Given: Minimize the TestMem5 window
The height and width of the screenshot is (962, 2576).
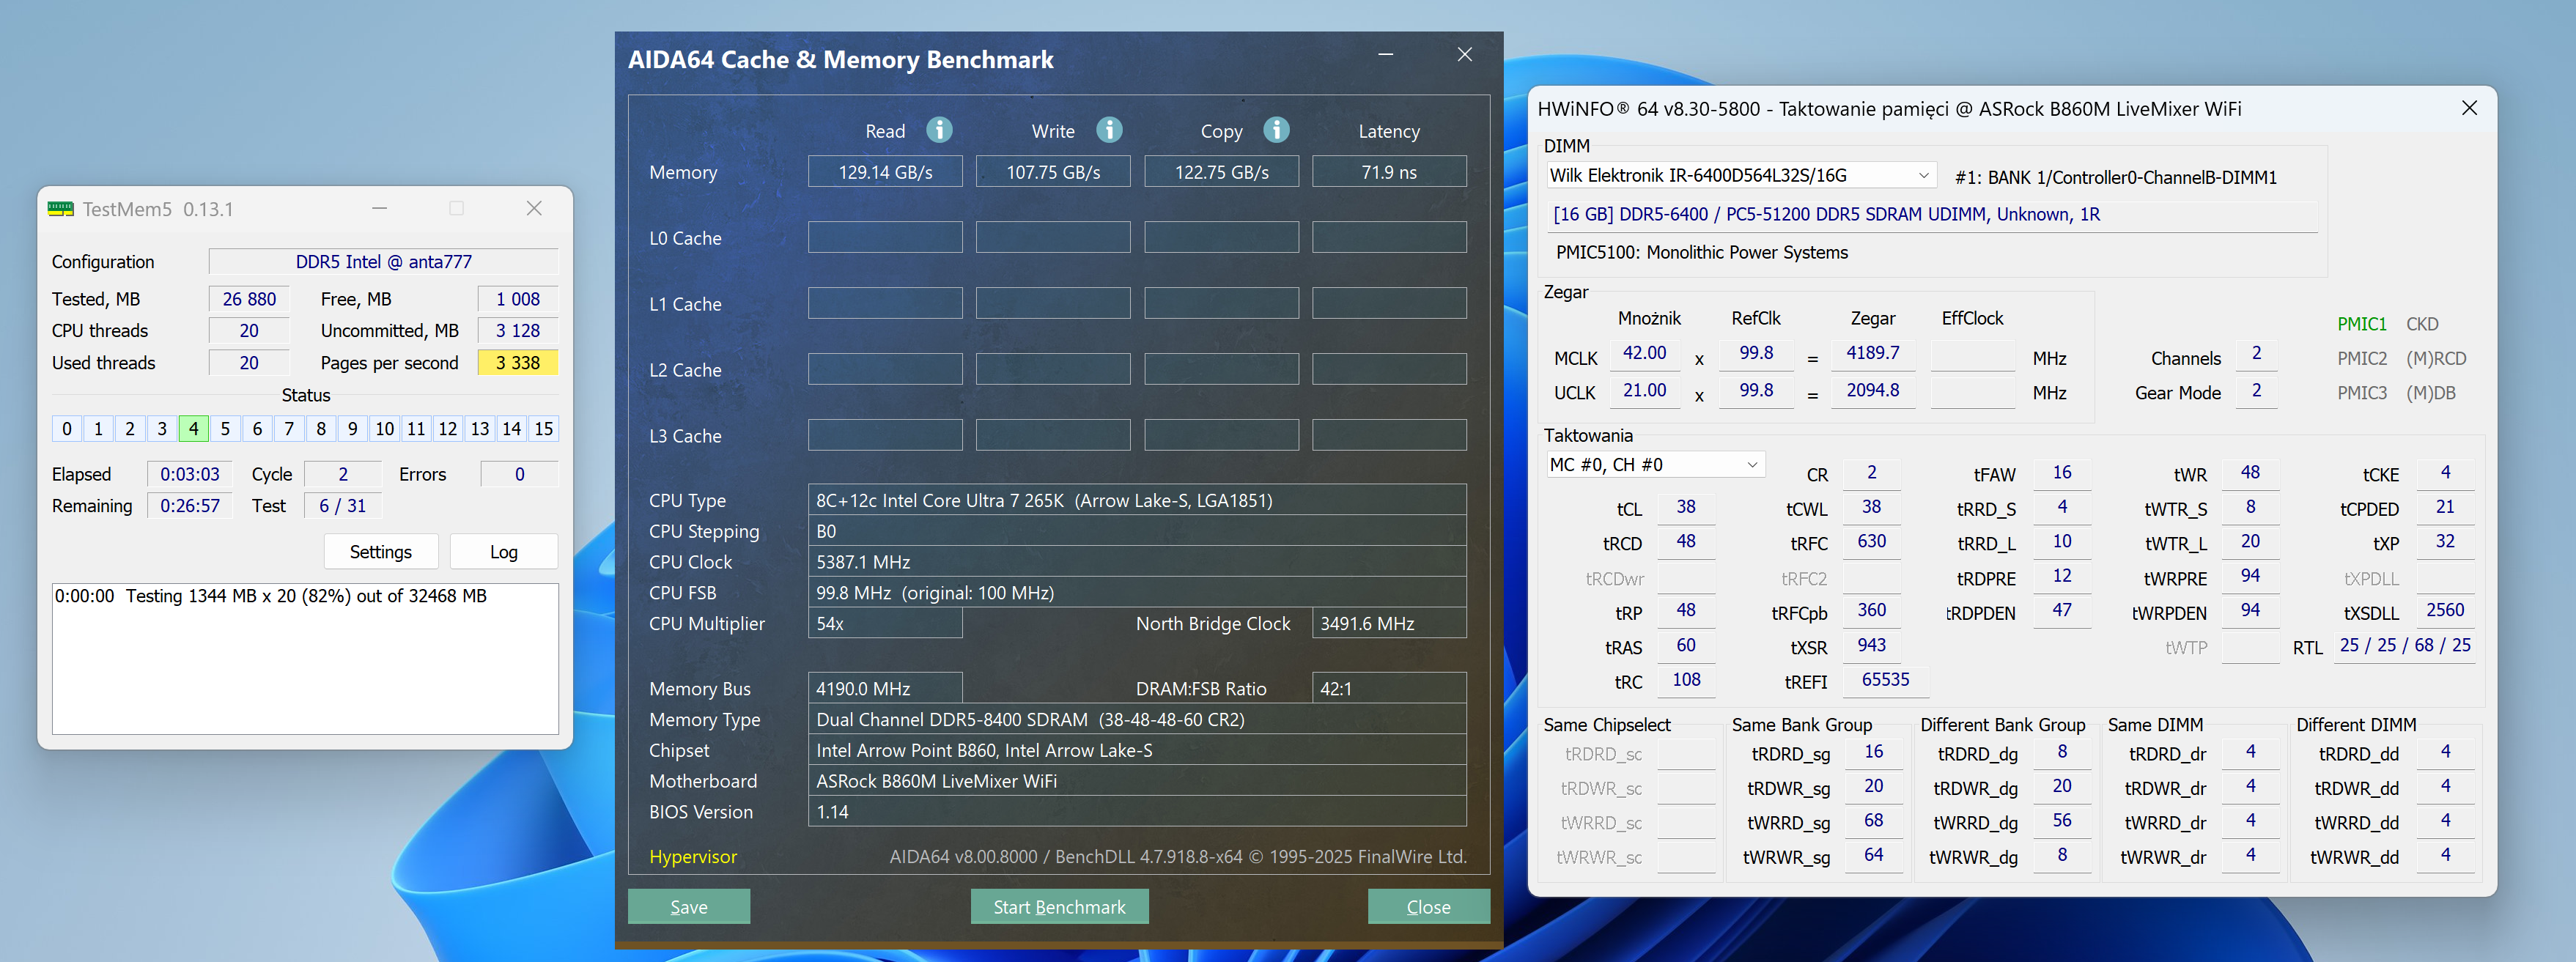Looking at the screenshot, I should [x=379, y=208].
